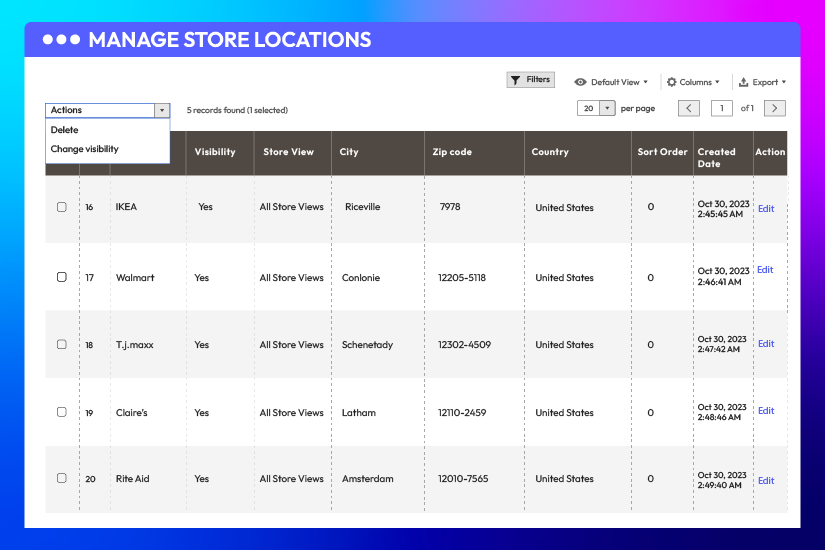This screenshot has width=825, height=550.
Task: Select the Claire's row checkbox
Action: coord(62,412)
